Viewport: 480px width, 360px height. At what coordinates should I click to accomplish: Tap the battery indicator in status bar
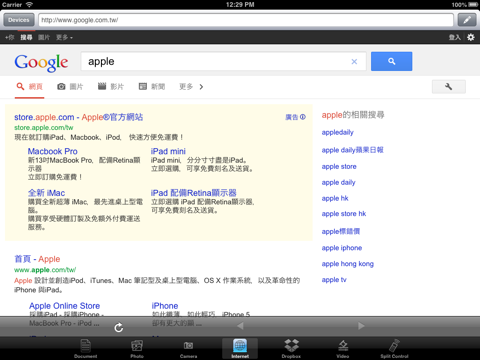(x=473, y=5)
